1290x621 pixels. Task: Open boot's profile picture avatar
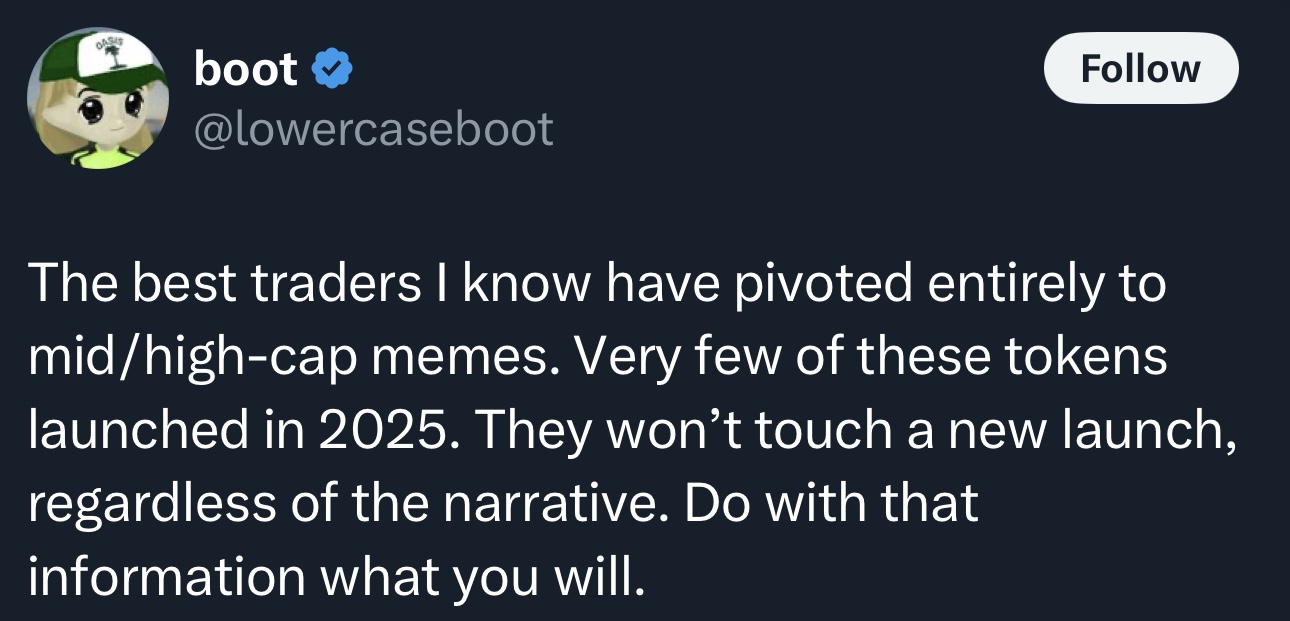click(97, 98)
